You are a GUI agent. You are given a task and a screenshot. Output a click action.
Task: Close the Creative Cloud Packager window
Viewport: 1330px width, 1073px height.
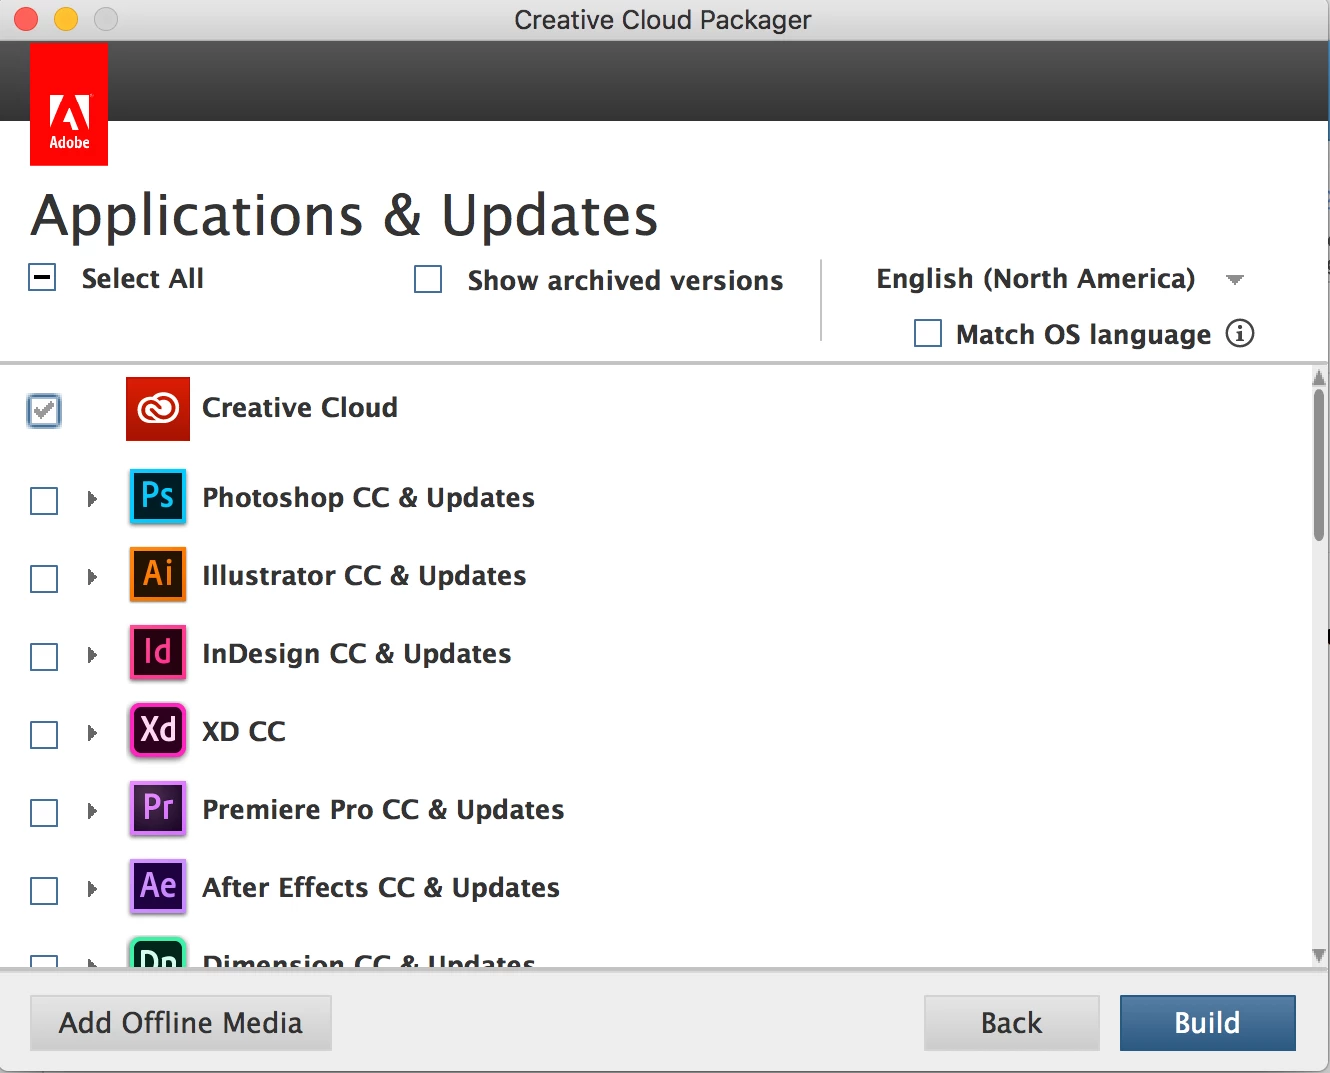coord(26,19)
